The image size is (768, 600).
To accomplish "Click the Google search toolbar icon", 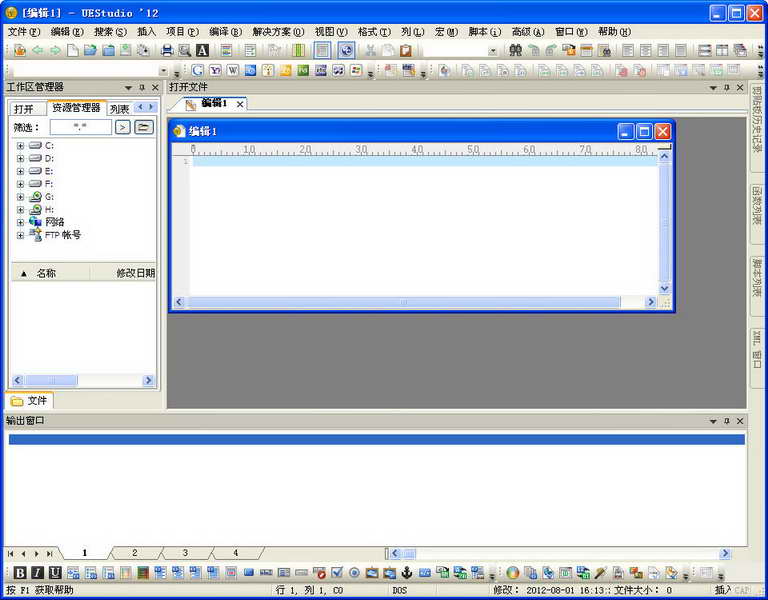I will coord(197,71).
